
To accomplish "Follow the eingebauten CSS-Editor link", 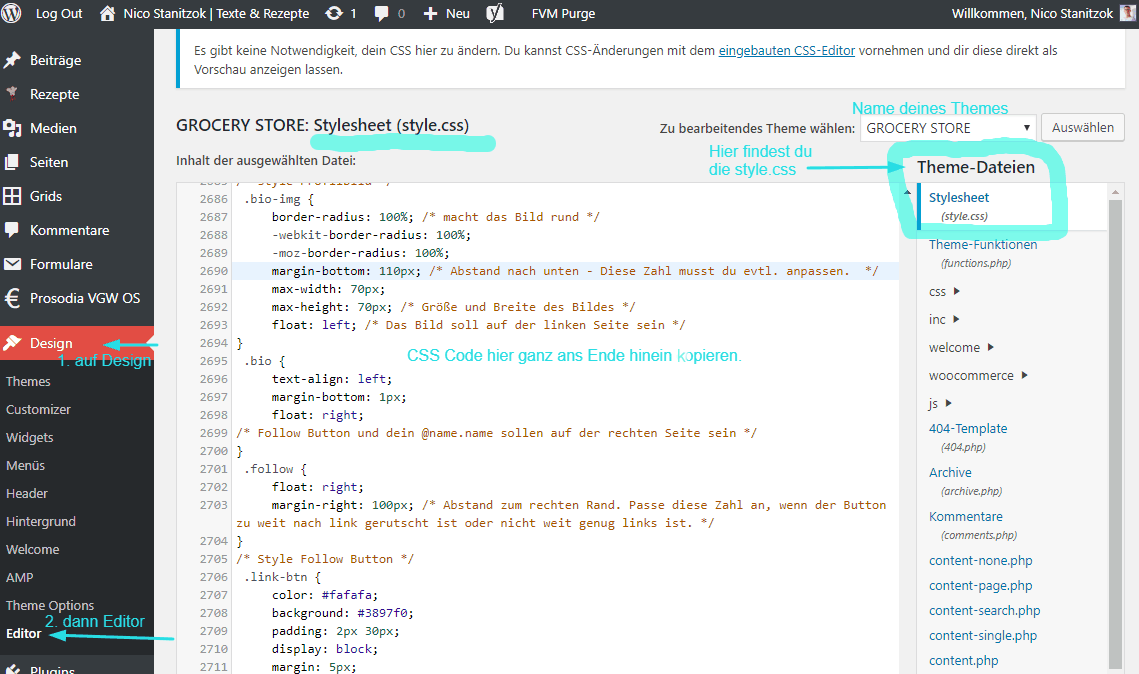I will (786, 50).
